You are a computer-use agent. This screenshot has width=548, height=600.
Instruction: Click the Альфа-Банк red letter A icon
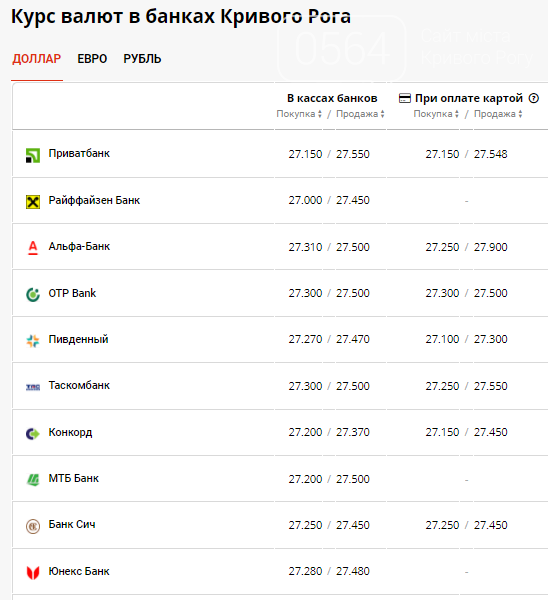point(33,248)
